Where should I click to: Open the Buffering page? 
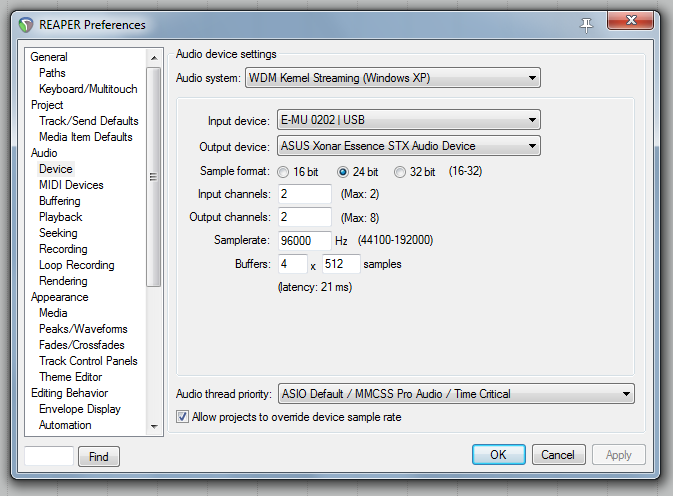[x=60, y=201]
